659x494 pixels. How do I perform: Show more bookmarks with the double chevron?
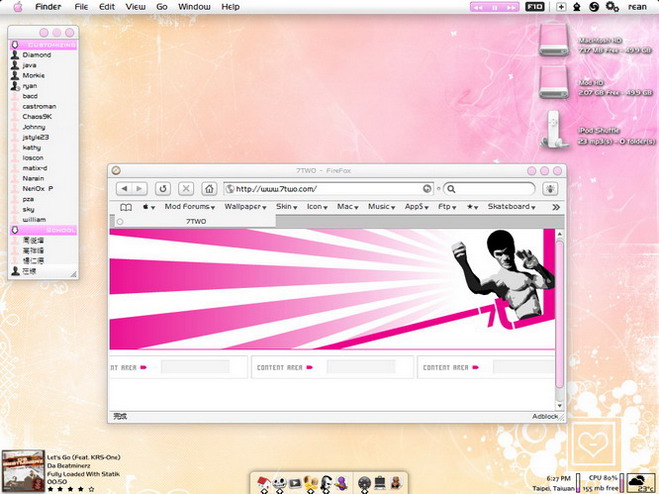tap(556, 207)
